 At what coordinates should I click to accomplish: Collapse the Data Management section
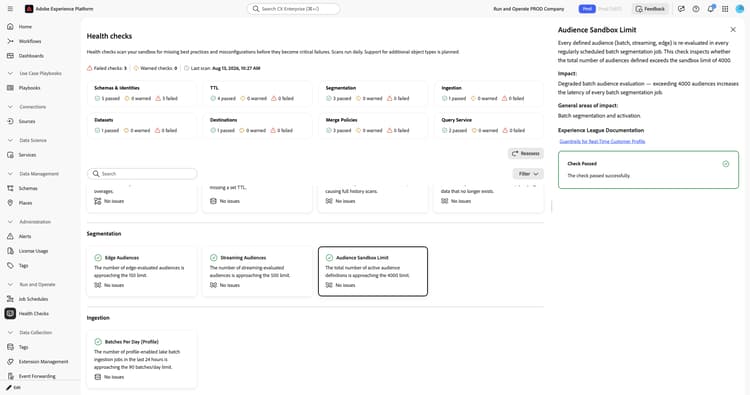click(10, 174)
